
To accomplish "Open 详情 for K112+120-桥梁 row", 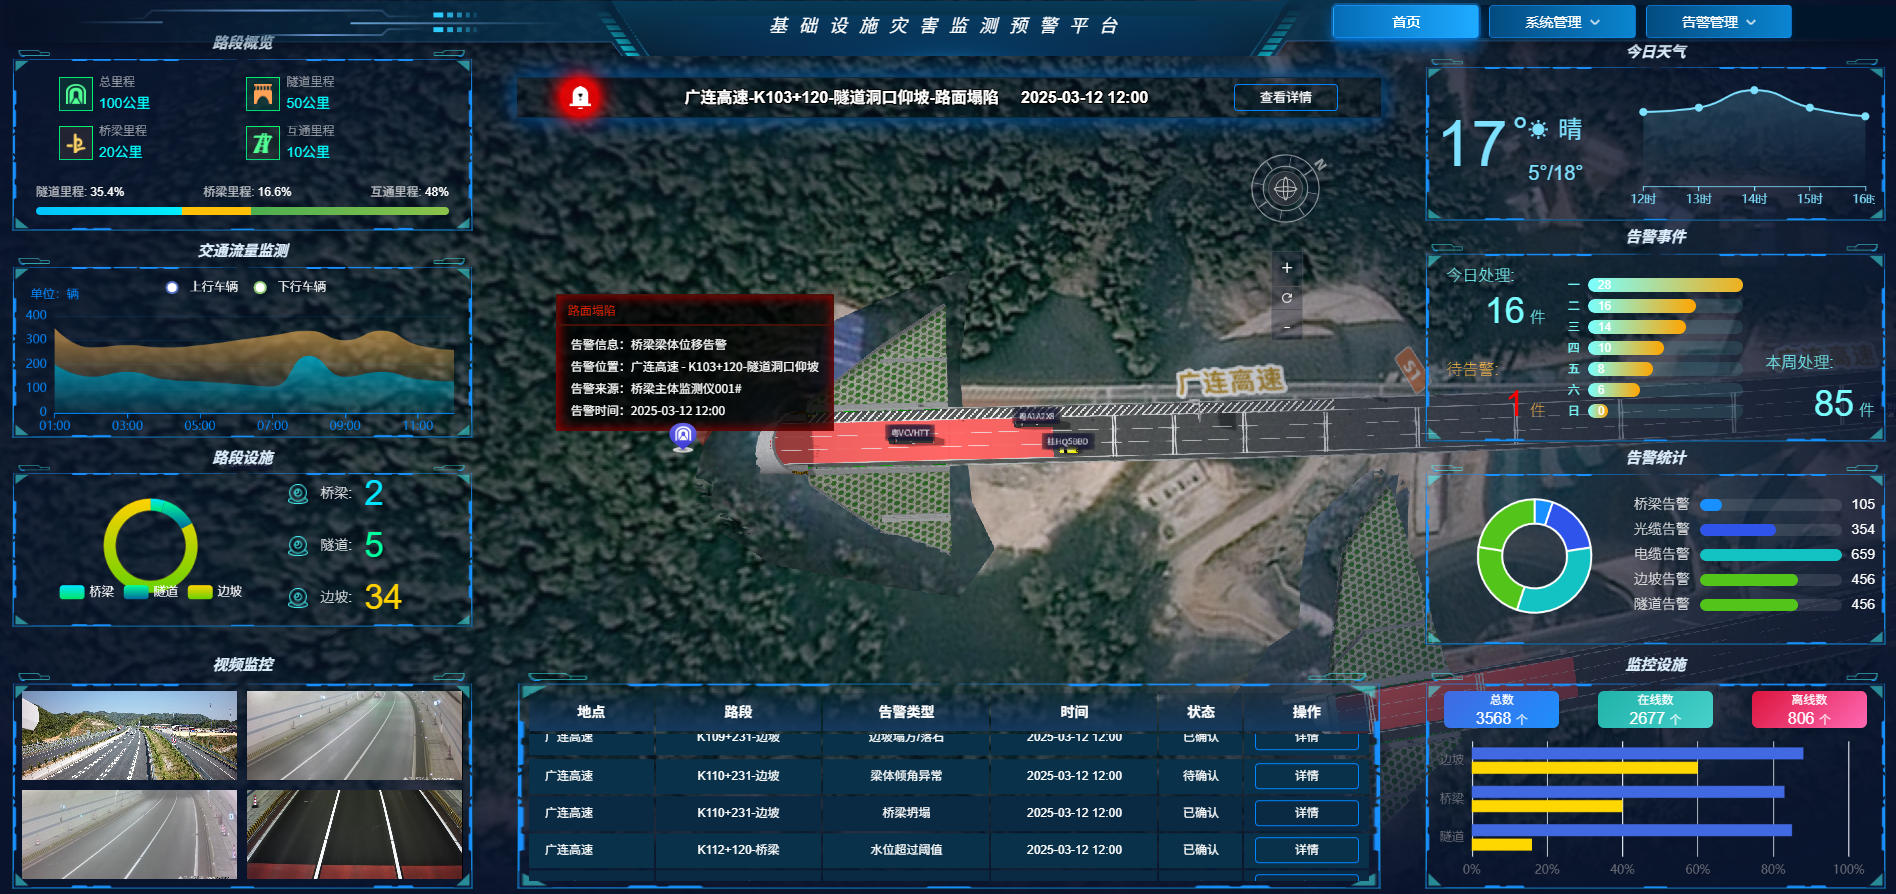I will click(x=1306, y=850).
